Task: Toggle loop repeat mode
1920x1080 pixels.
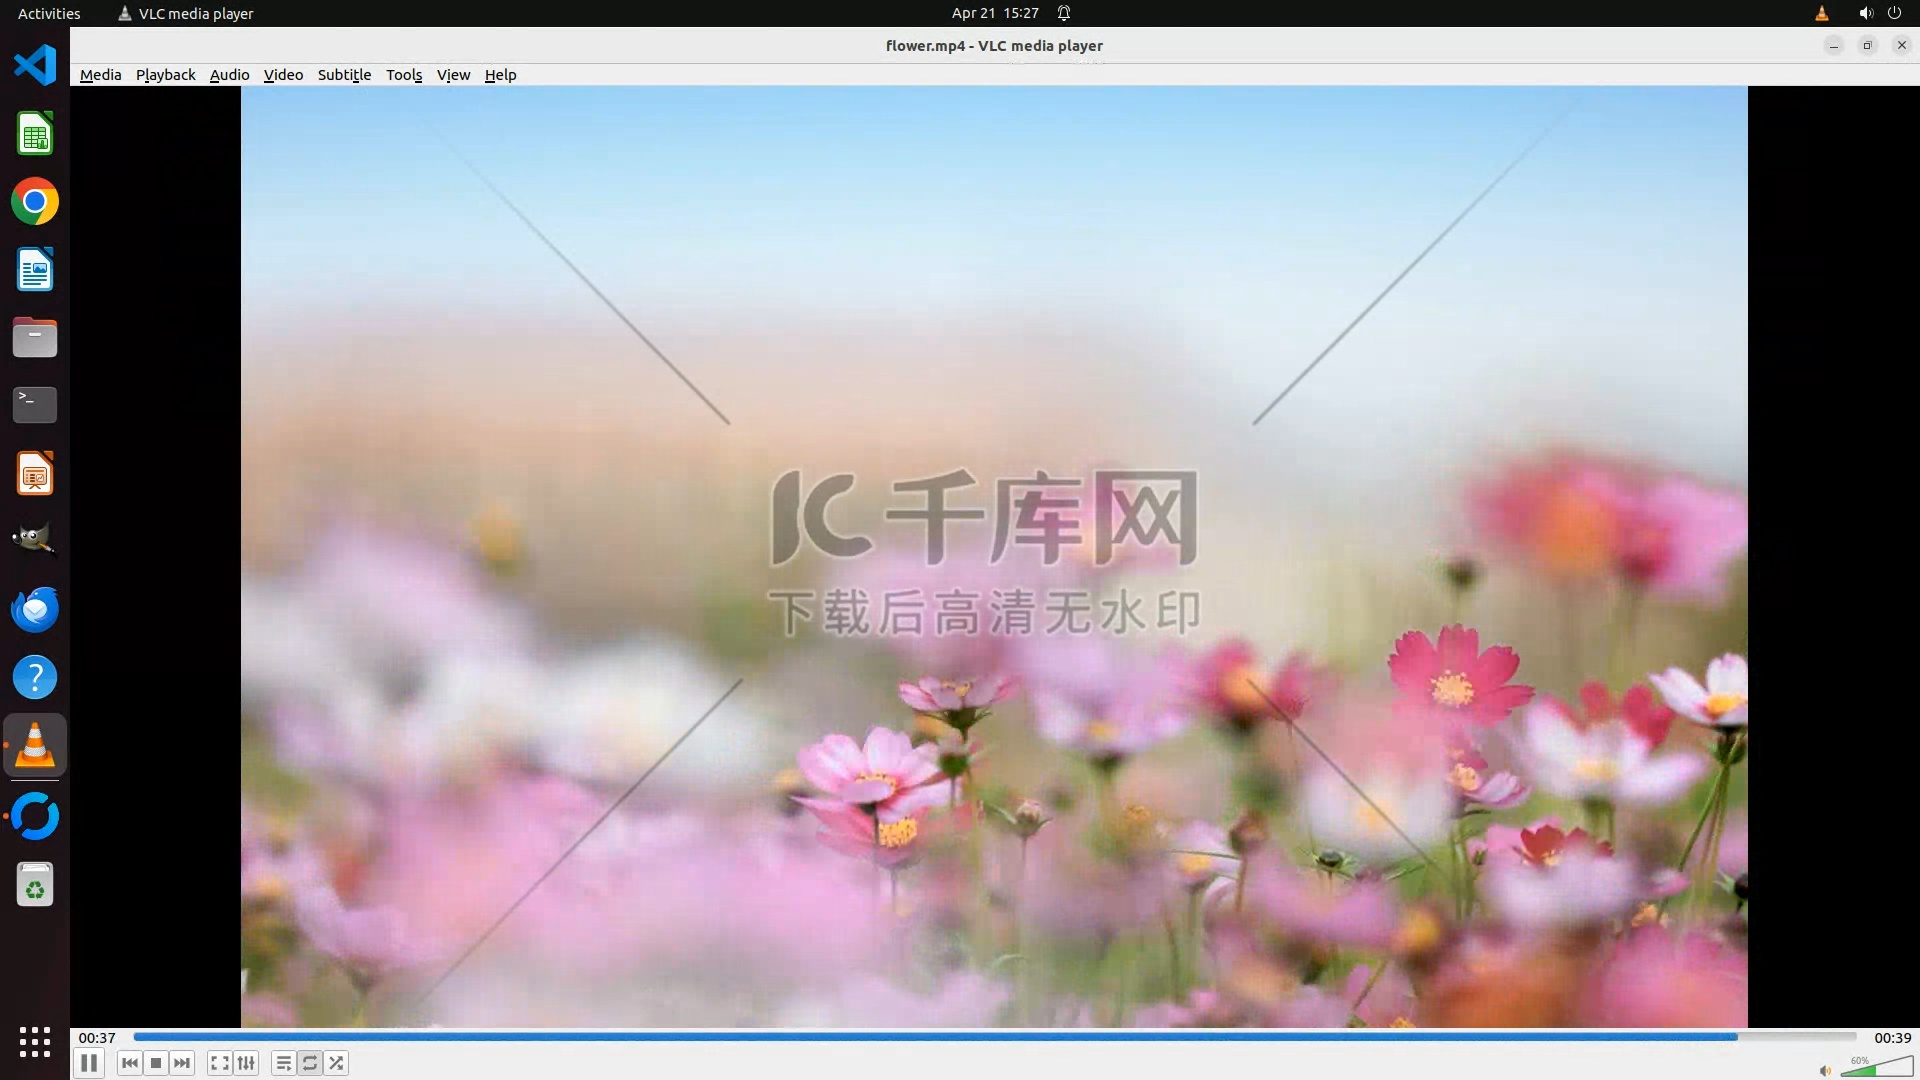Action: (x=310, y=1063)
